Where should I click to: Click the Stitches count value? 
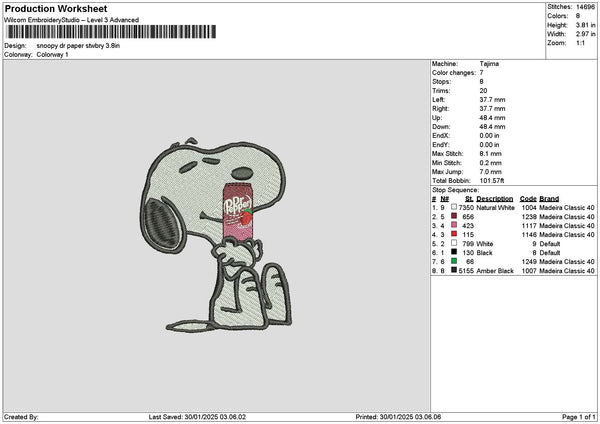click(x=585, y=7)
